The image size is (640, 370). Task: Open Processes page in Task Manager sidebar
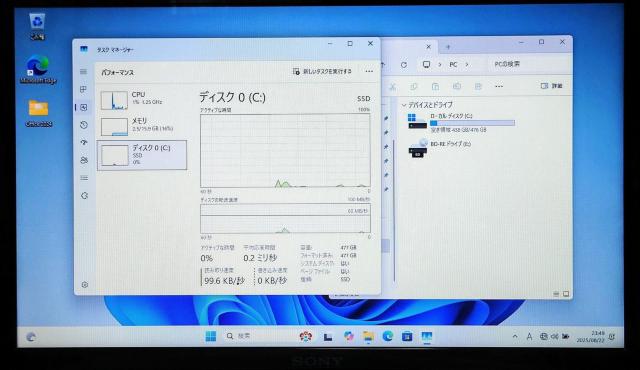[x=84, y=89]
